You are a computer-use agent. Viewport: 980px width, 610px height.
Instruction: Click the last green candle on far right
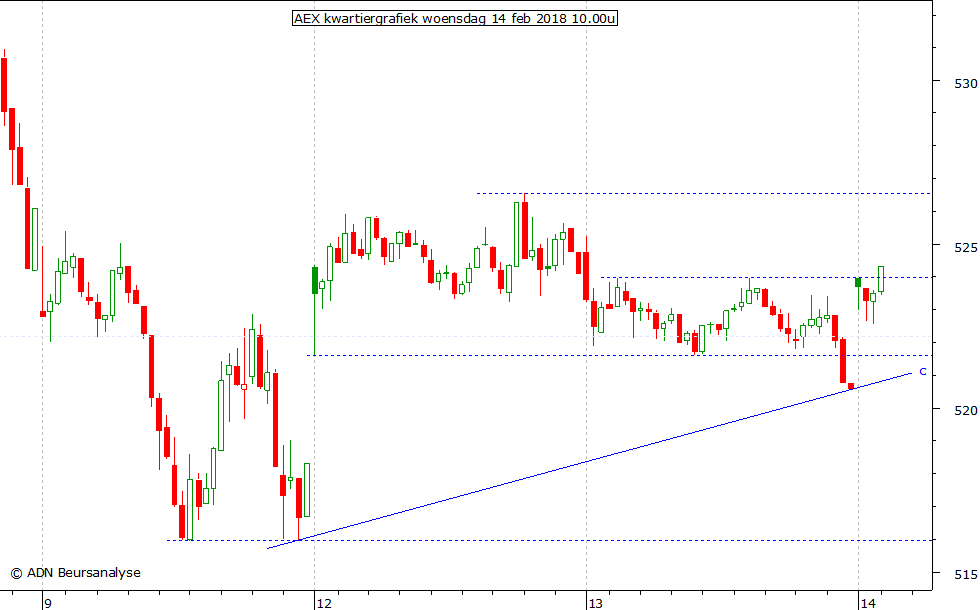(x=881, y=278)
